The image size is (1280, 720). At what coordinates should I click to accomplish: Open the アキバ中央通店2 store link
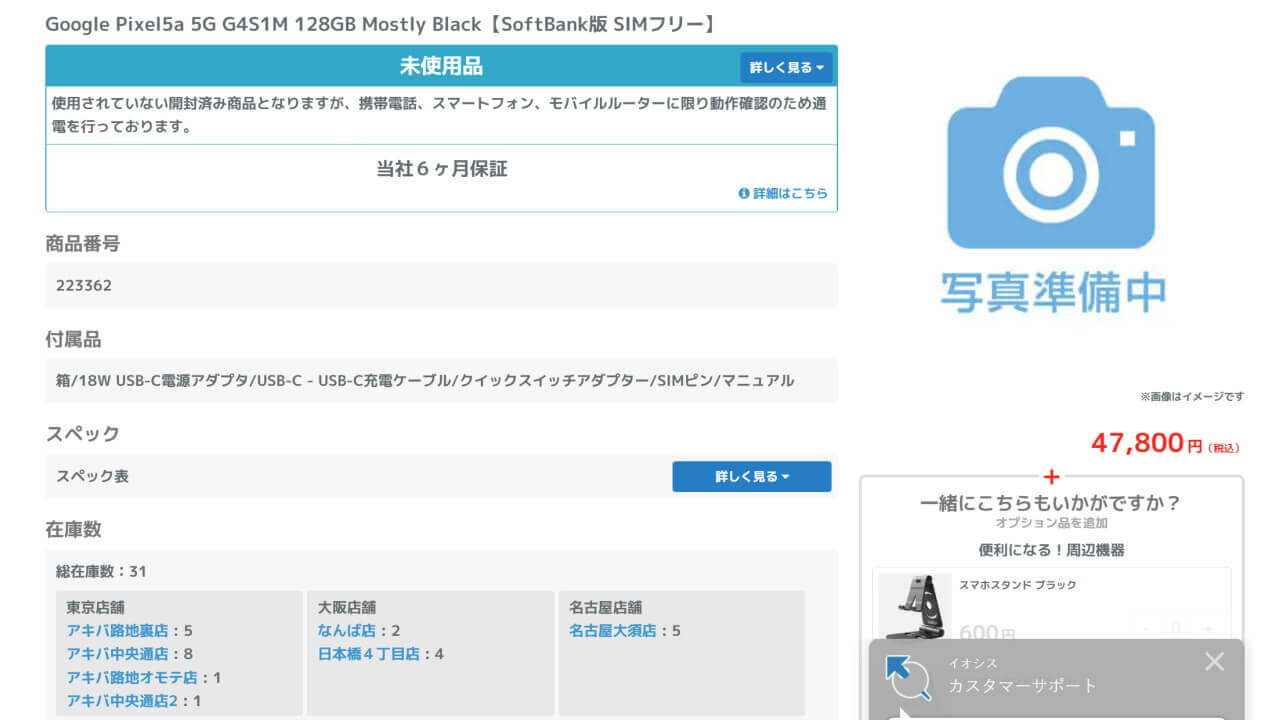point(123,701)
